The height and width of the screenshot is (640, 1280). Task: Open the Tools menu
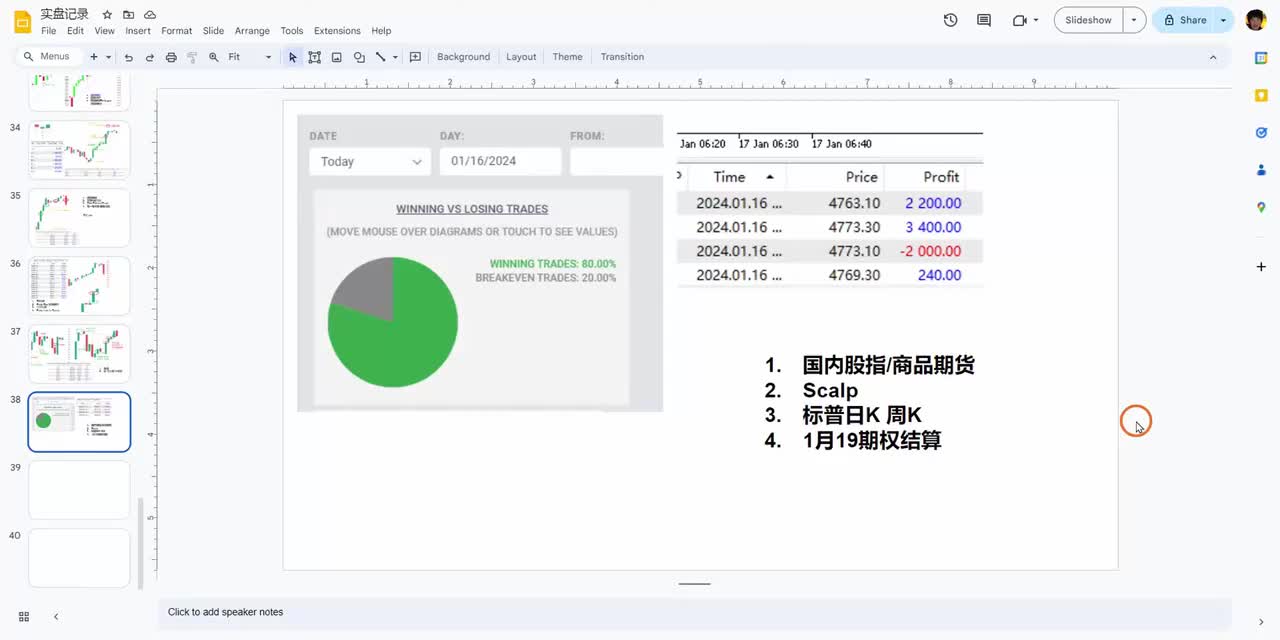(292, 31)
